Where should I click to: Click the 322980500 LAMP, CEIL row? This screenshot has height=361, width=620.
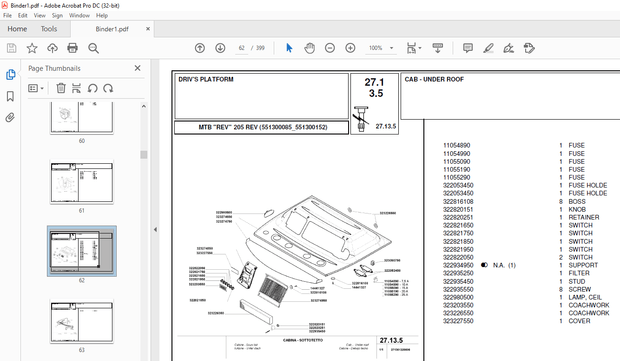coord(522,297)
